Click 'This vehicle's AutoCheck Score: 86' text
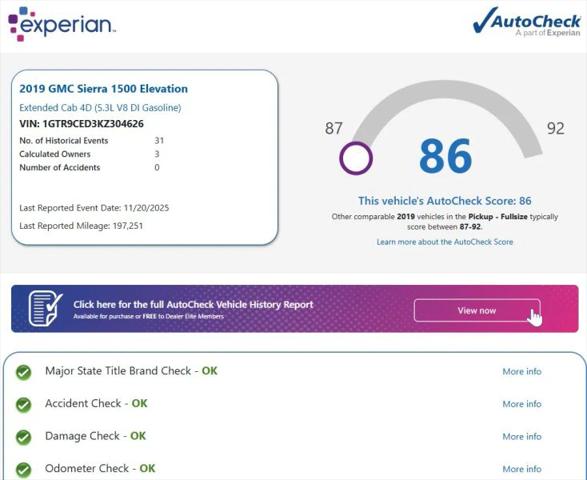The width and height of the screenshot is (587, 480). 445,201
